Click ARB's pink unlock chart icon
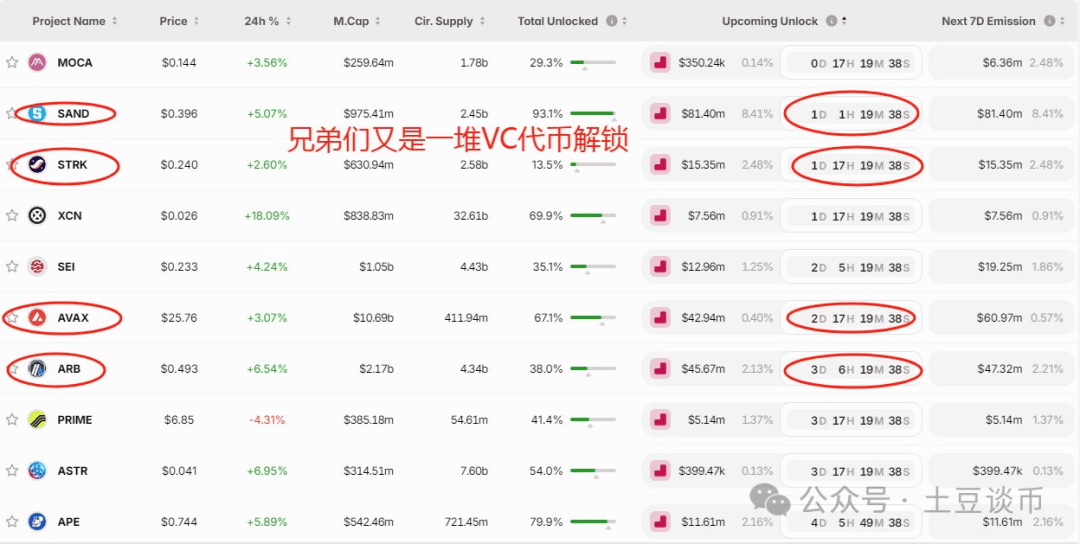 pyautogui.click(x=660, y=368)
